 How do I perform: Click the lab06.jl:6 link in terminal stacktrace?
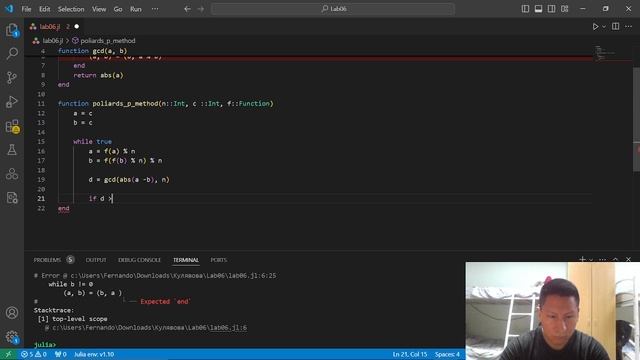pyautogui.click(x=228, y=328)
